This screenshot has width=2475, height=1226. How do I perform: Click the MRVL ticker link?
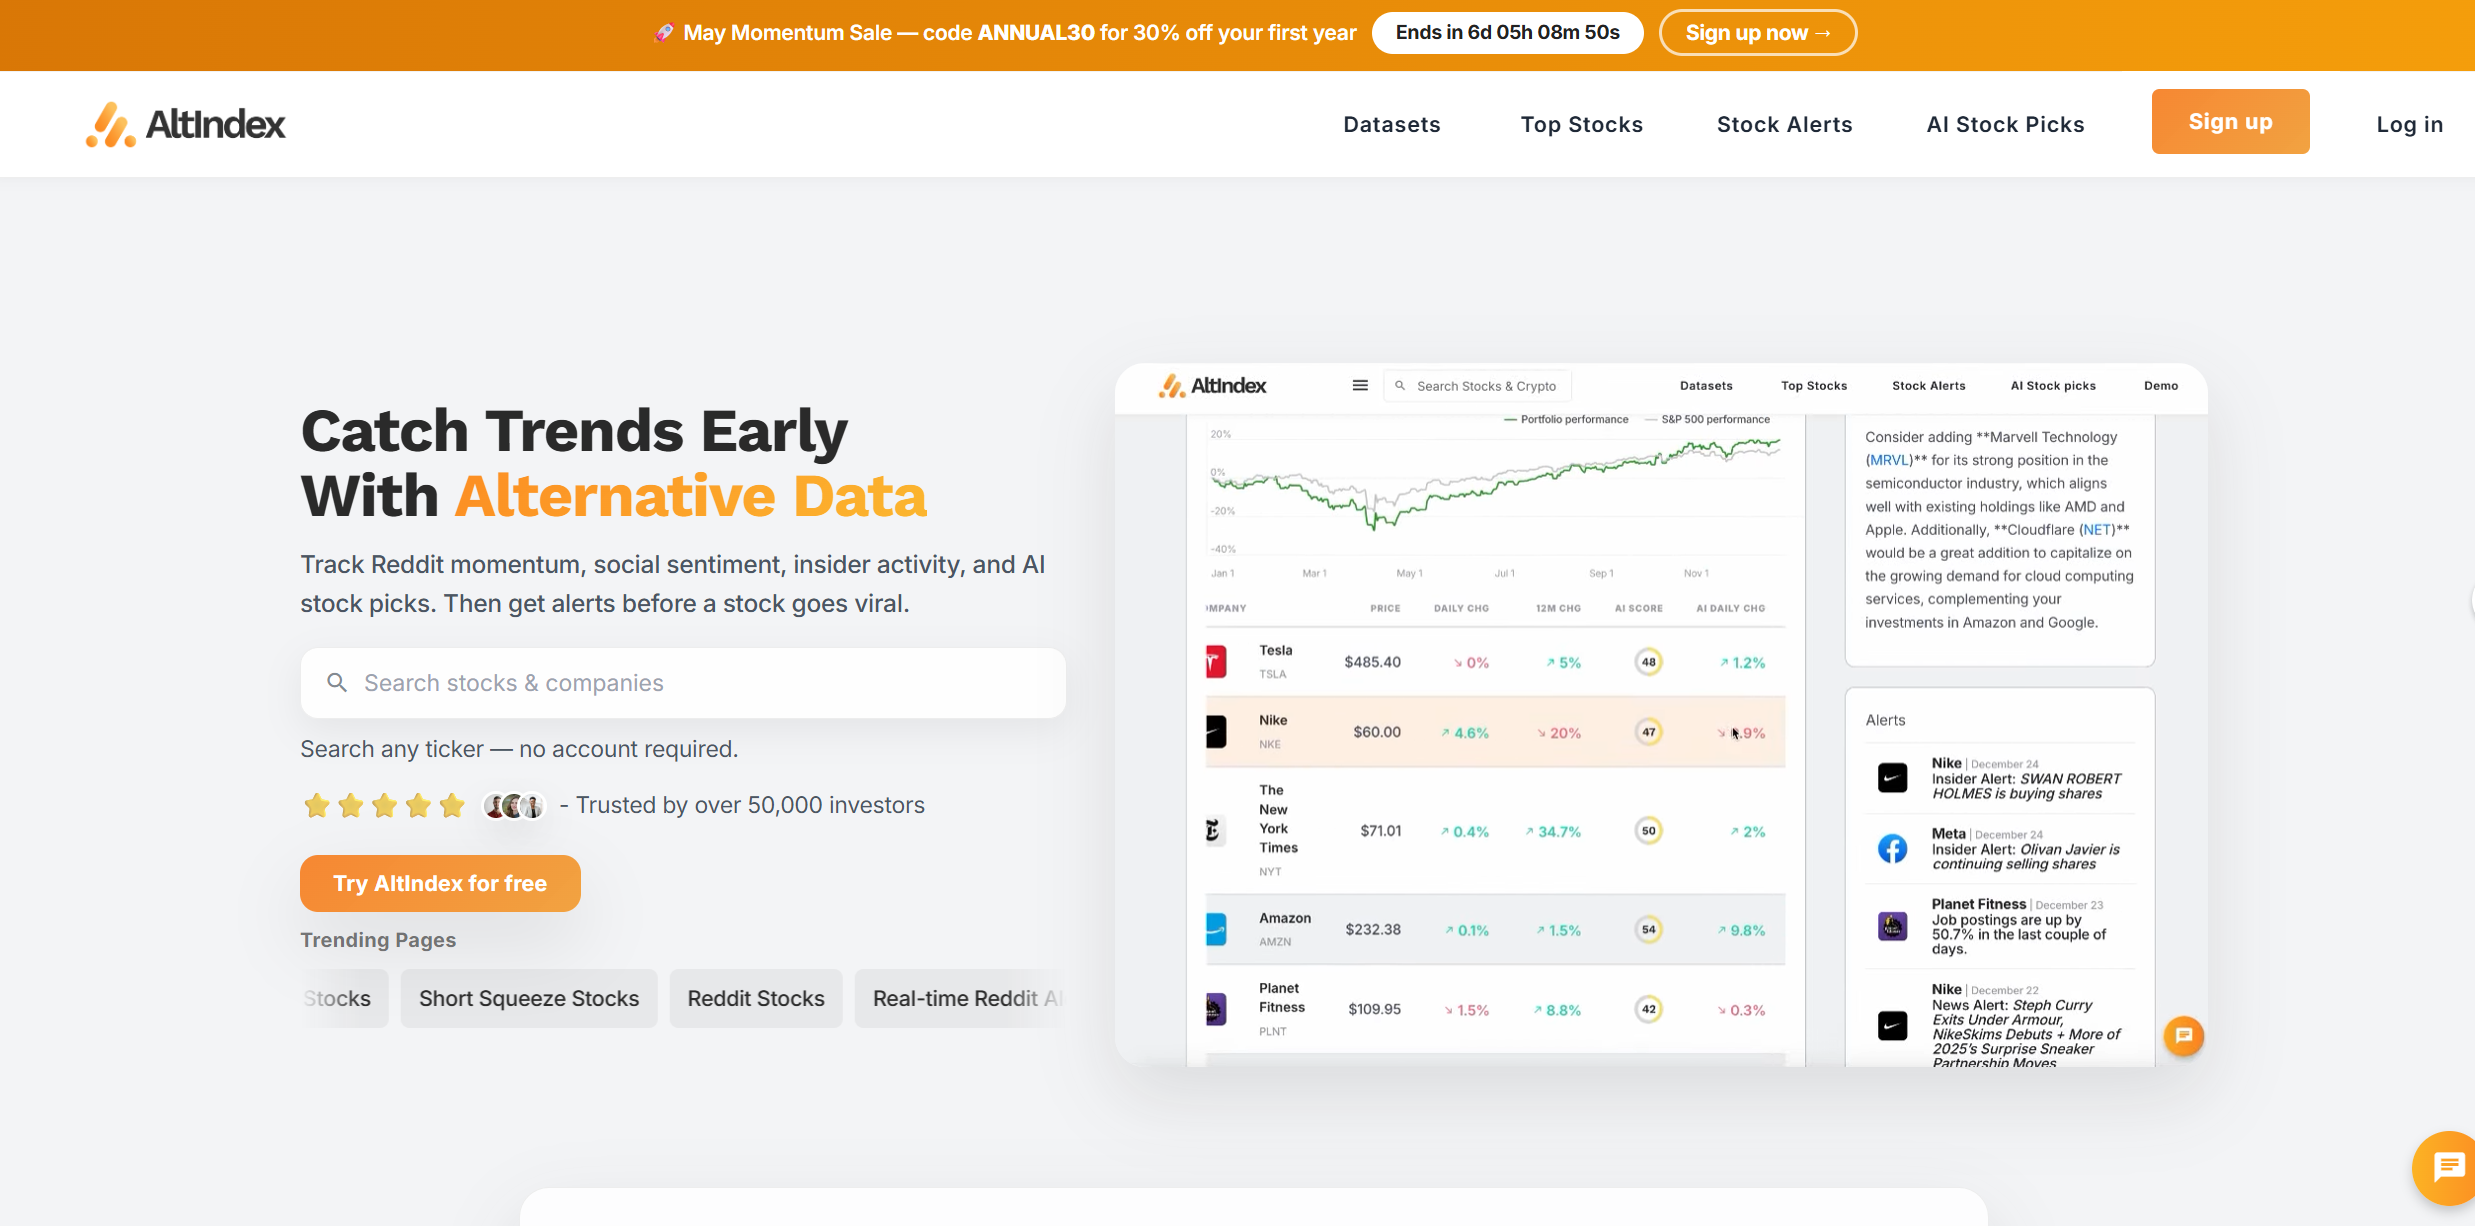coord(1889,460)
